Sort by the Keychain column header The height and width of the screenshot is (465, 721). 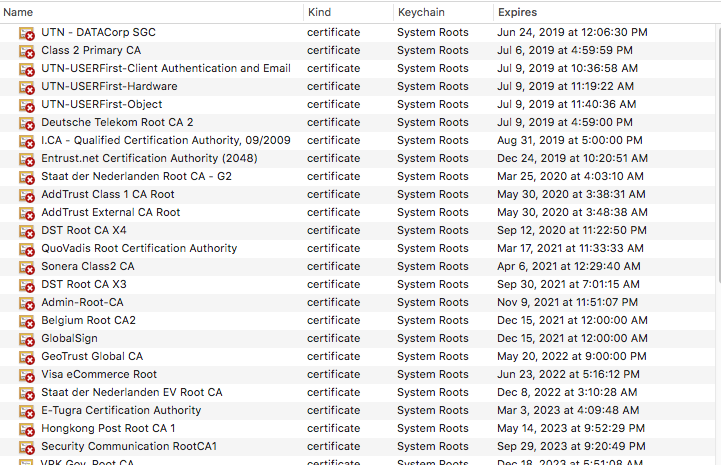pos(443,12)
